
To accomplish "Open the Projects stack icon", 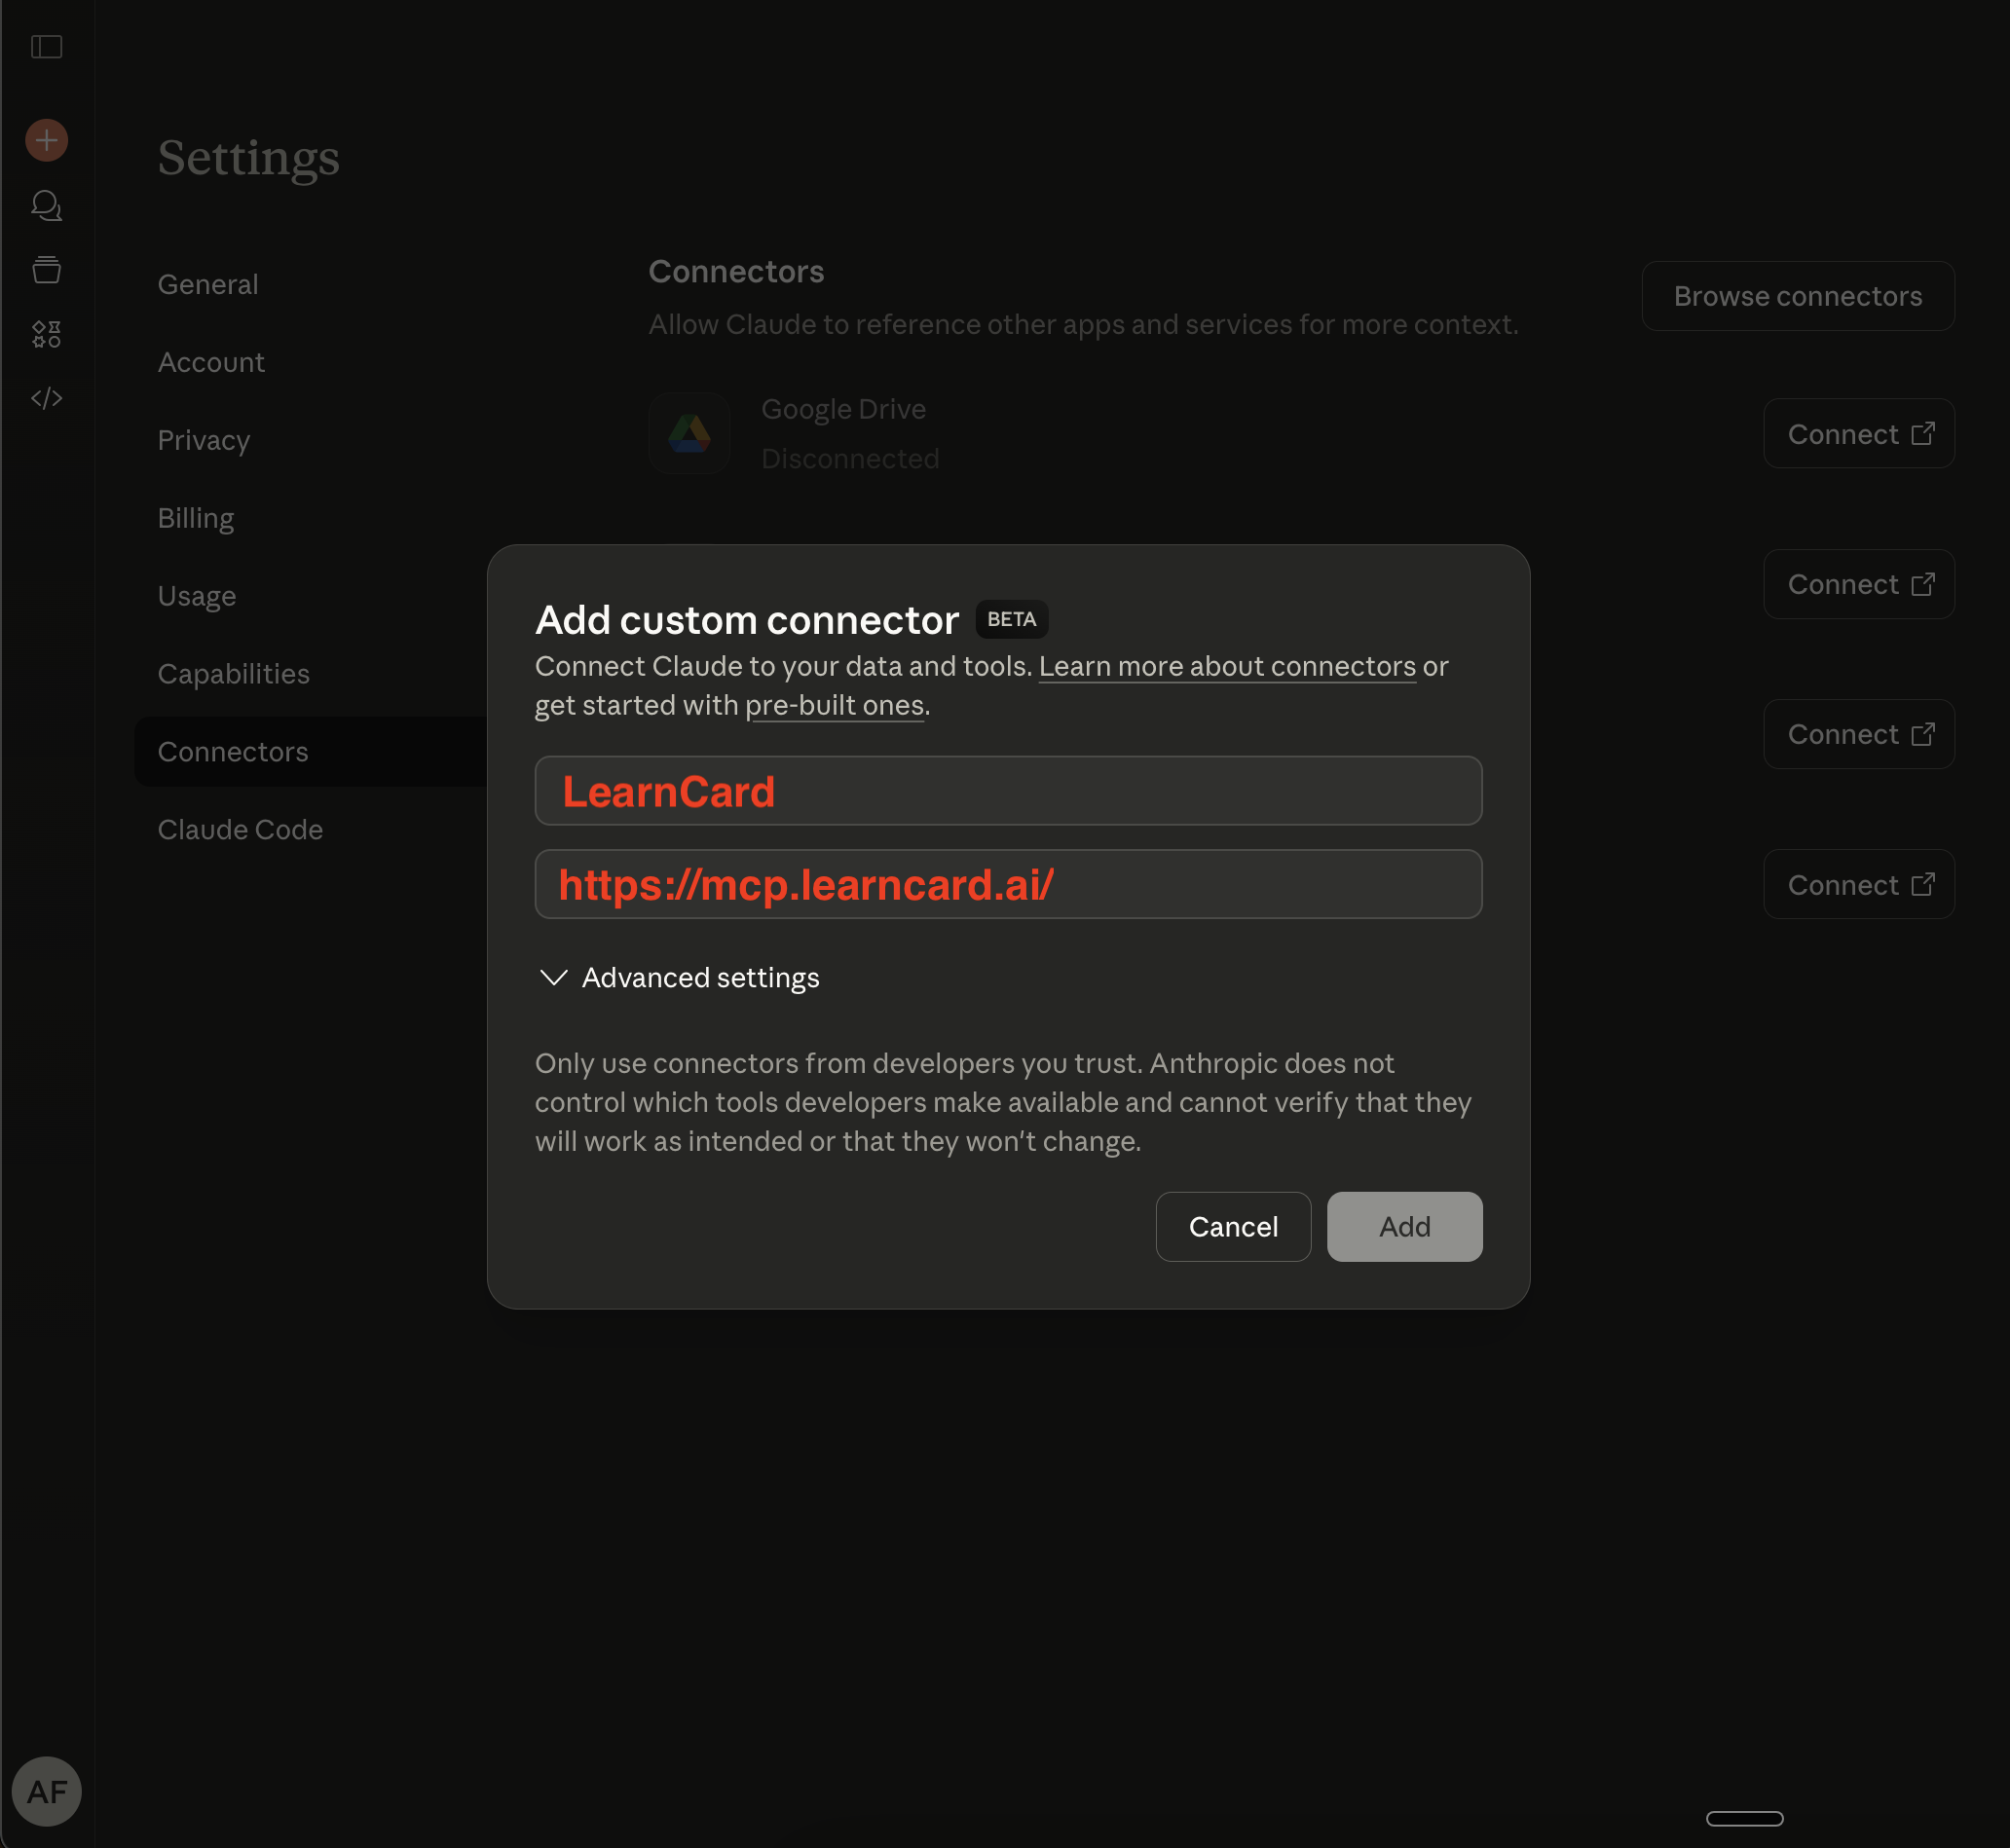I will [x=46, y=270].
